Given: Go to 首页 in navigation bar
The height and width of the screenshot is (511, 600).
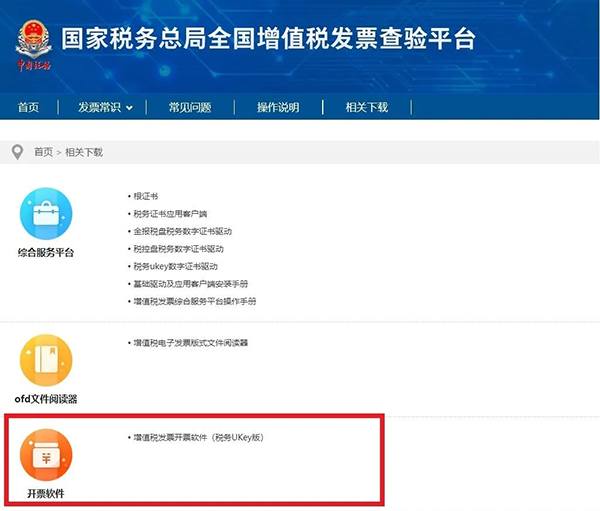Looking at the screenshot, I should click(29, 107).
